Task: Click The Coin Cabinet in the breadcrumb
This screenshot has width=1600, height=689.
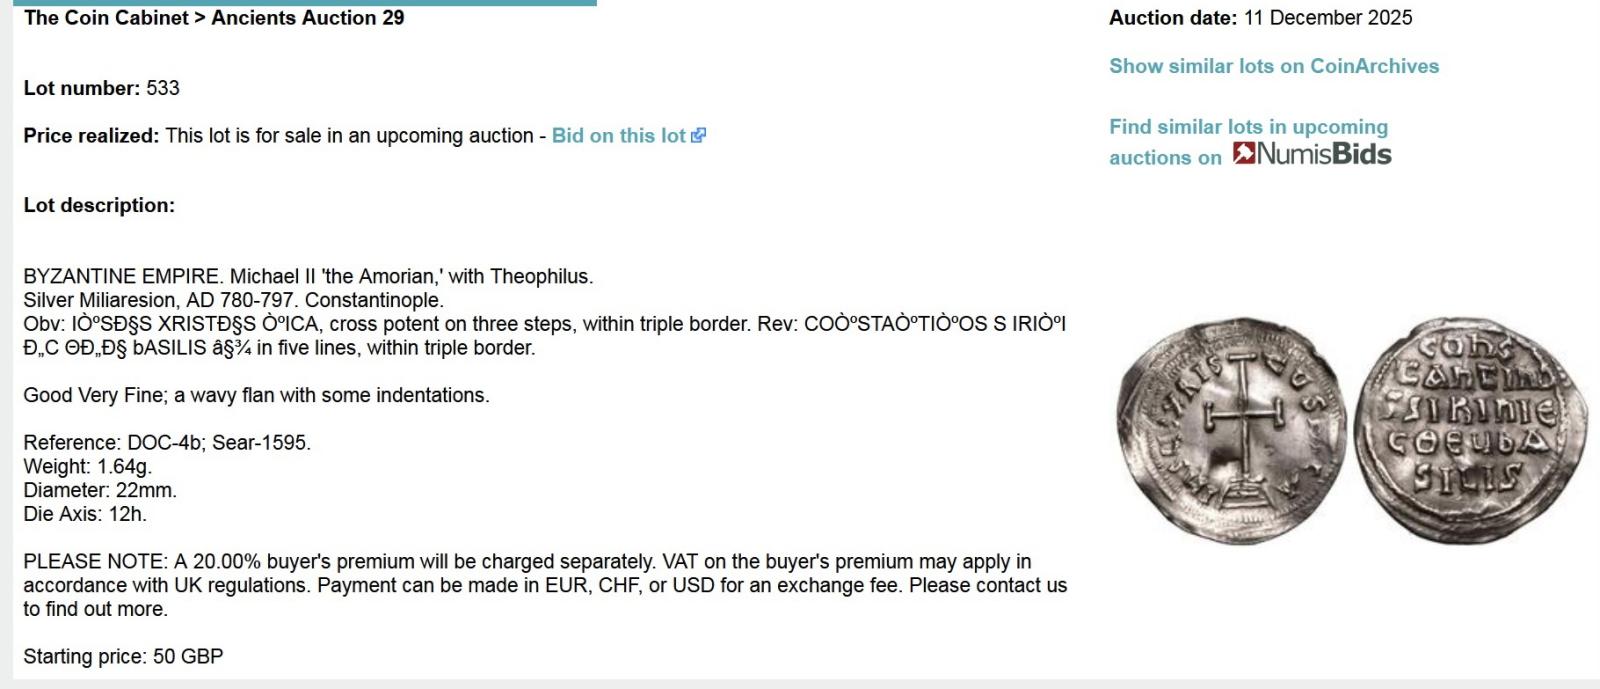Action: (x=106, y=18)
